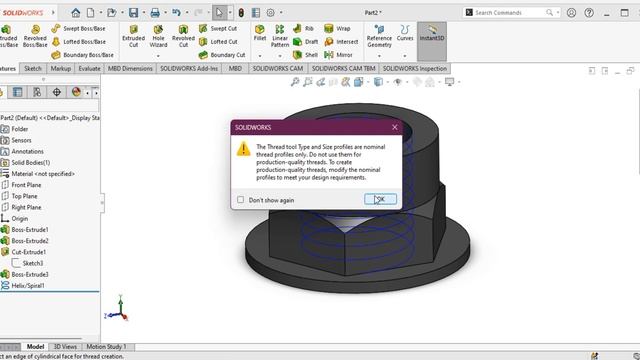The height and width of the screenshot is (360, 640).
Task: Switch to the Evaluate tab
Action: click(89, 69)
